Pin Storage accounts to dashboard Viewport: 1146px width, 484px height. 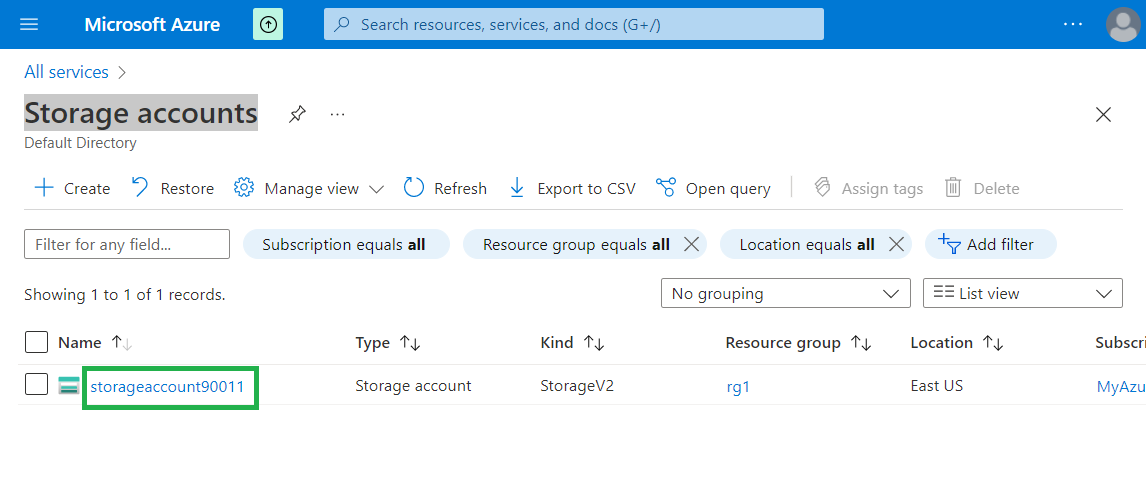click(x=297, y=115)
